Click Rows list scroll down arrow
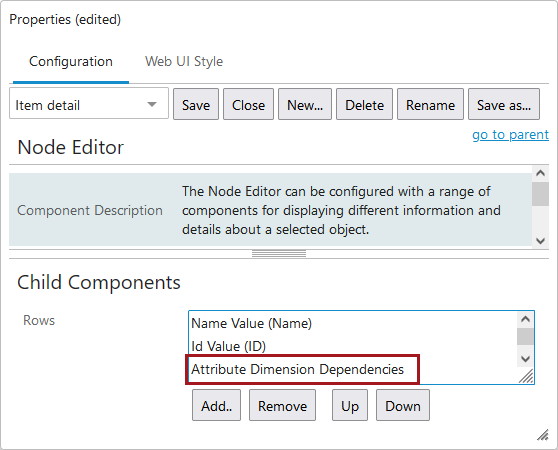The image size is (558, 450). (x=525, y=358)
